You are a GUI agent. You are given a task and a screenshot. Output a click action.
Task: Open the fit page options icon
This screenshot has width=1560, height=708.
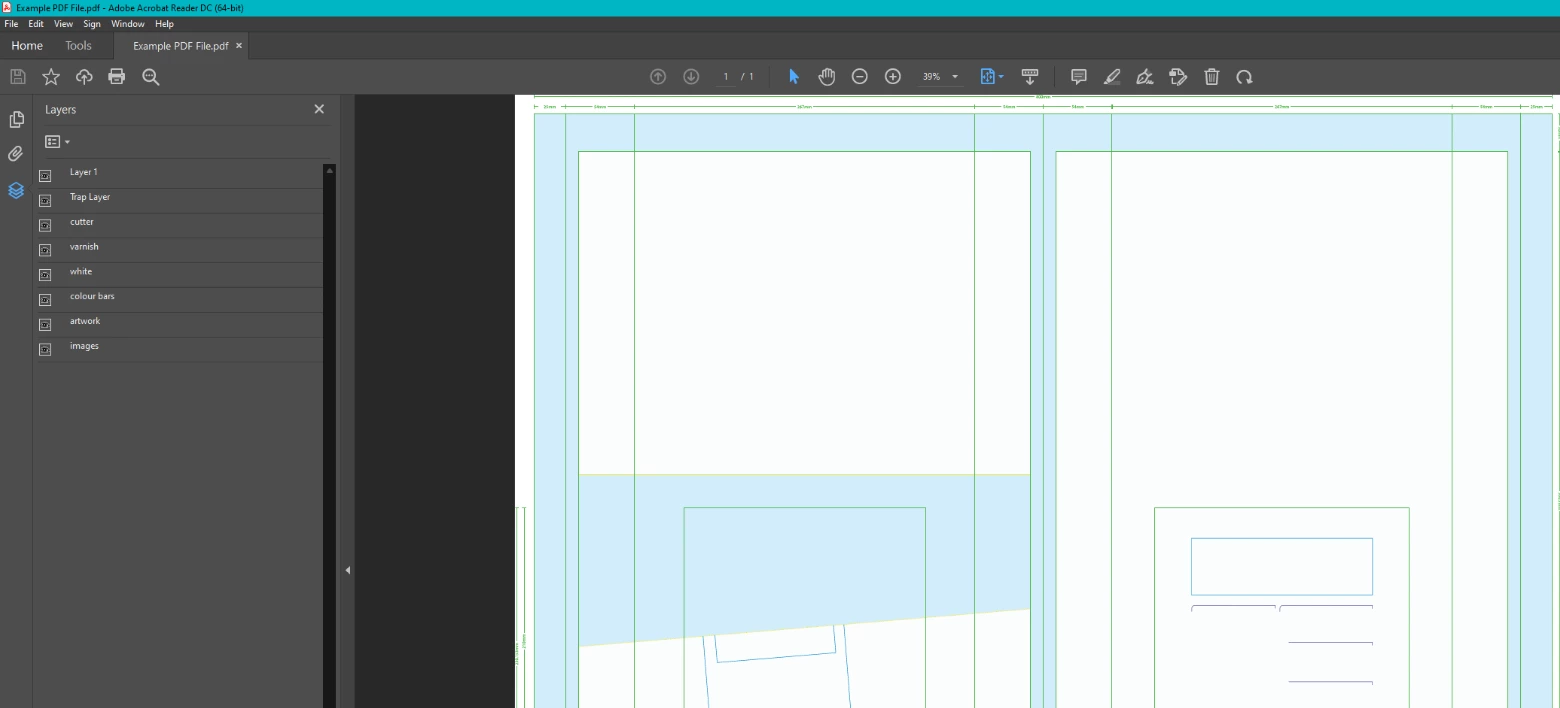tap(991, 77)
